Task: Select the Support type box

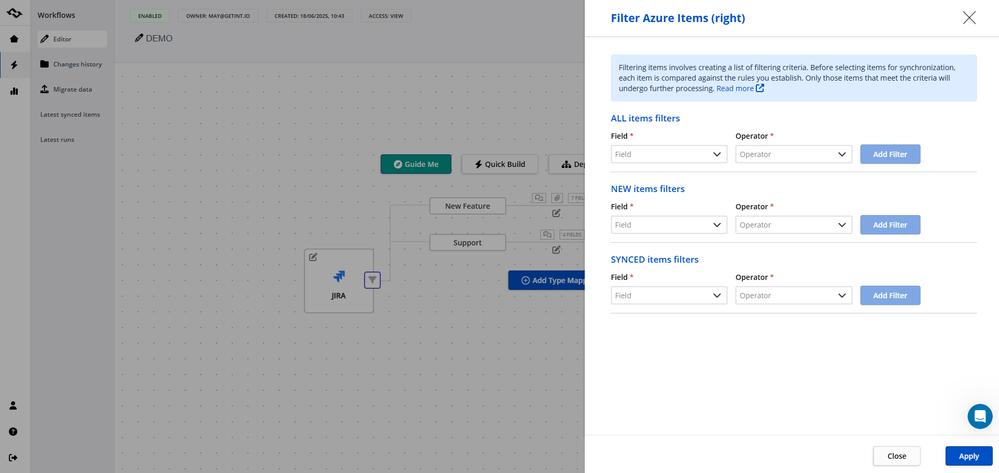Action: (x=468, y=243)
